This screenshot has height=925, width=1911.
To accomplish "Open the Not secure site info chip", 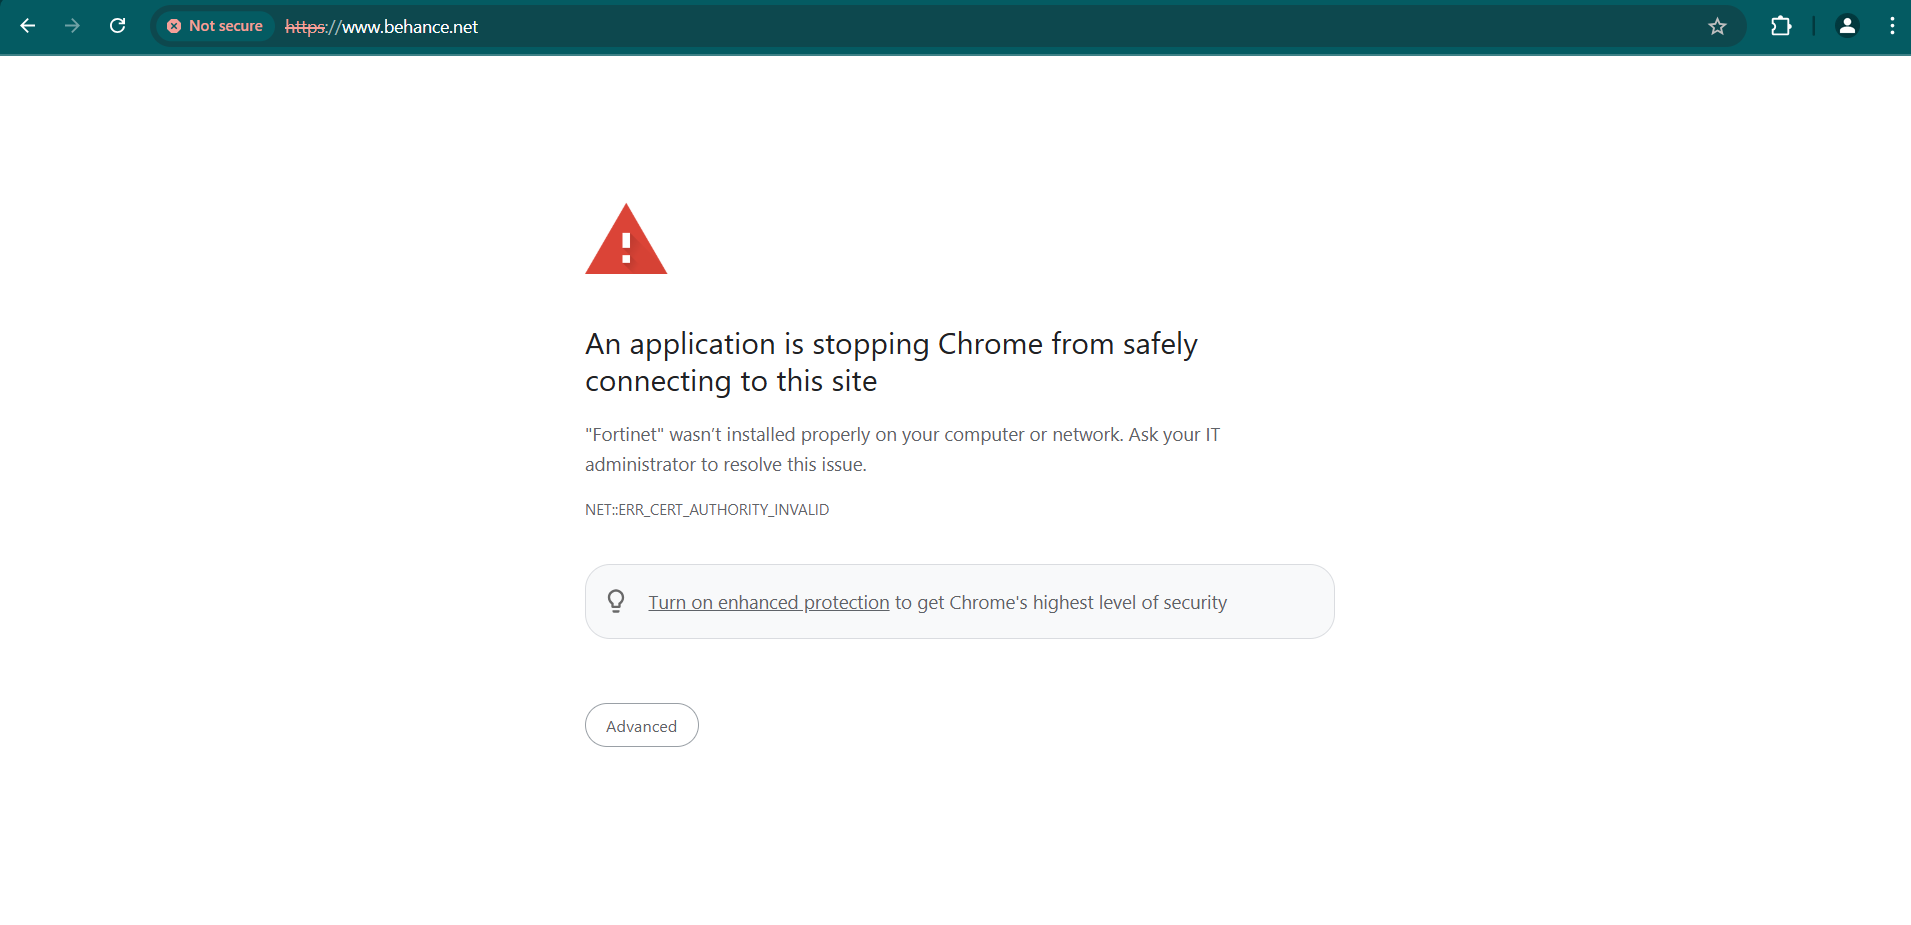I will 215,26.
